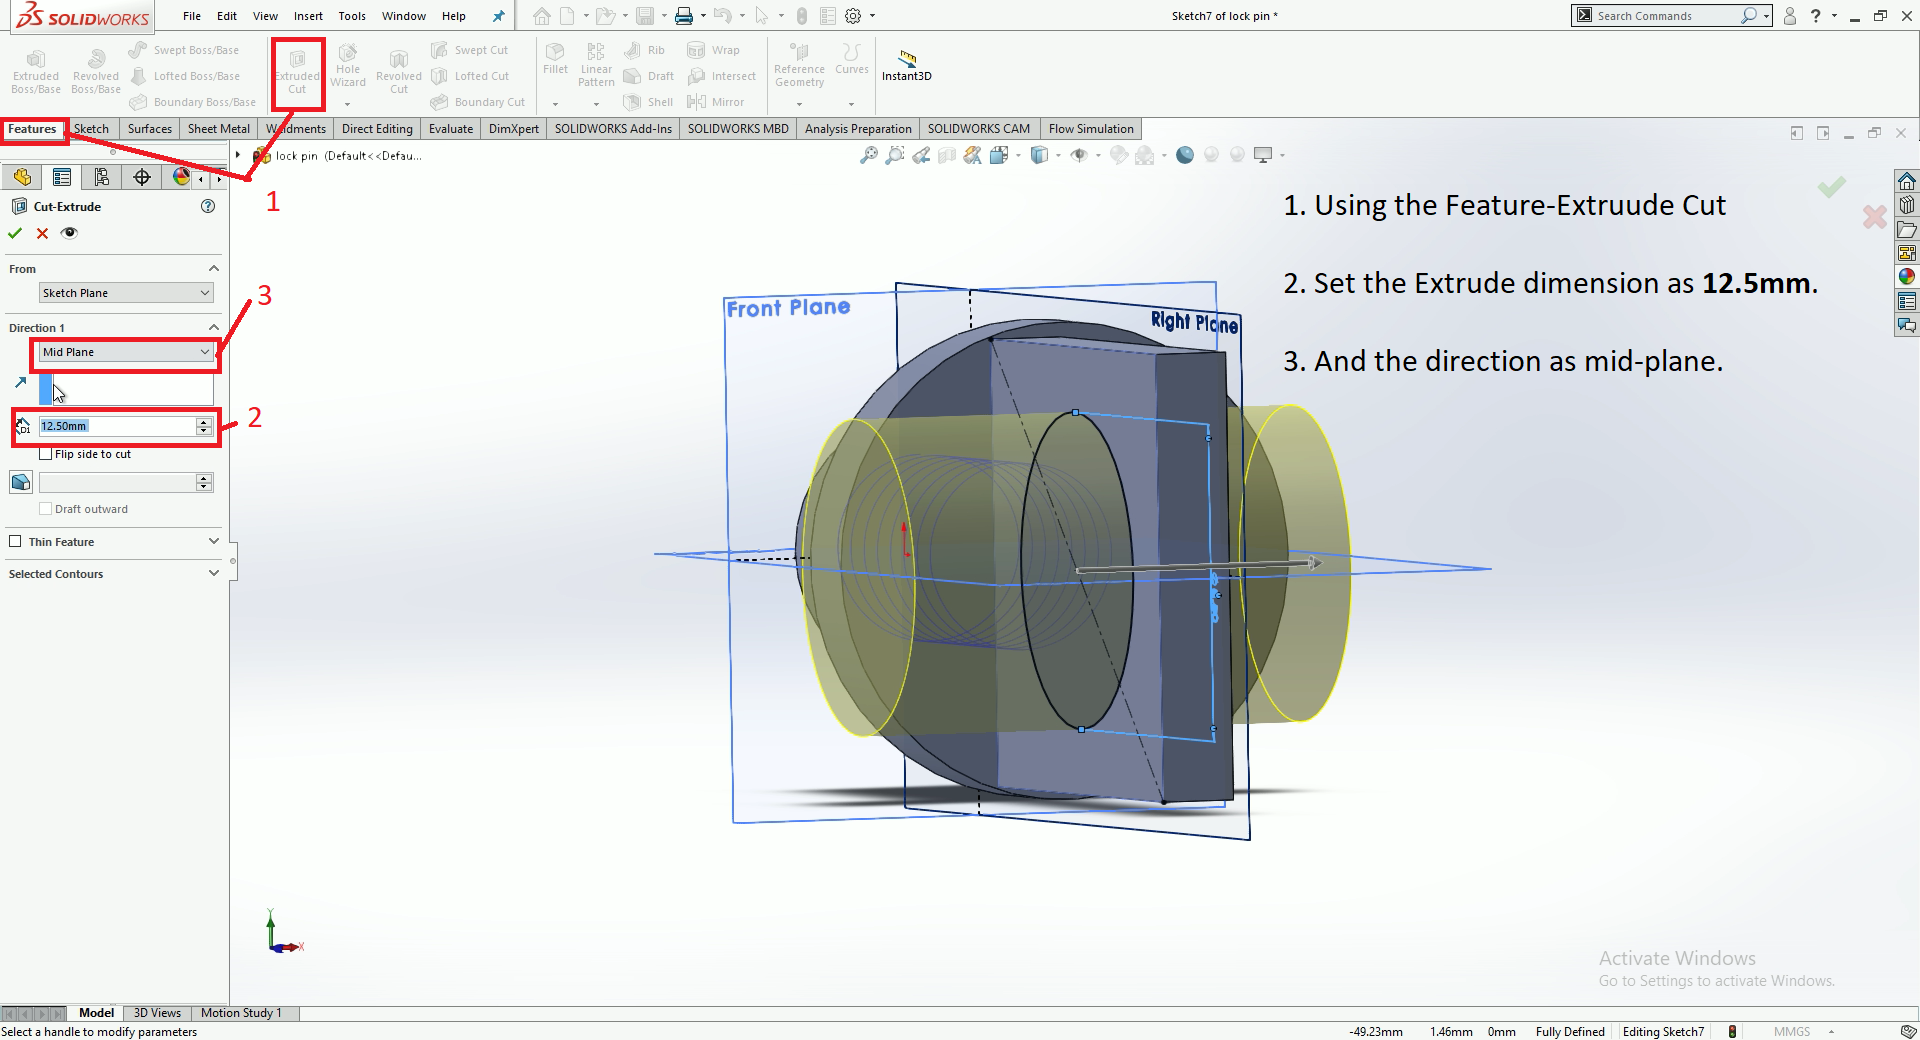Click the reverse direction arrow icon
The image size is (1920, 1040).
[21, 383]
